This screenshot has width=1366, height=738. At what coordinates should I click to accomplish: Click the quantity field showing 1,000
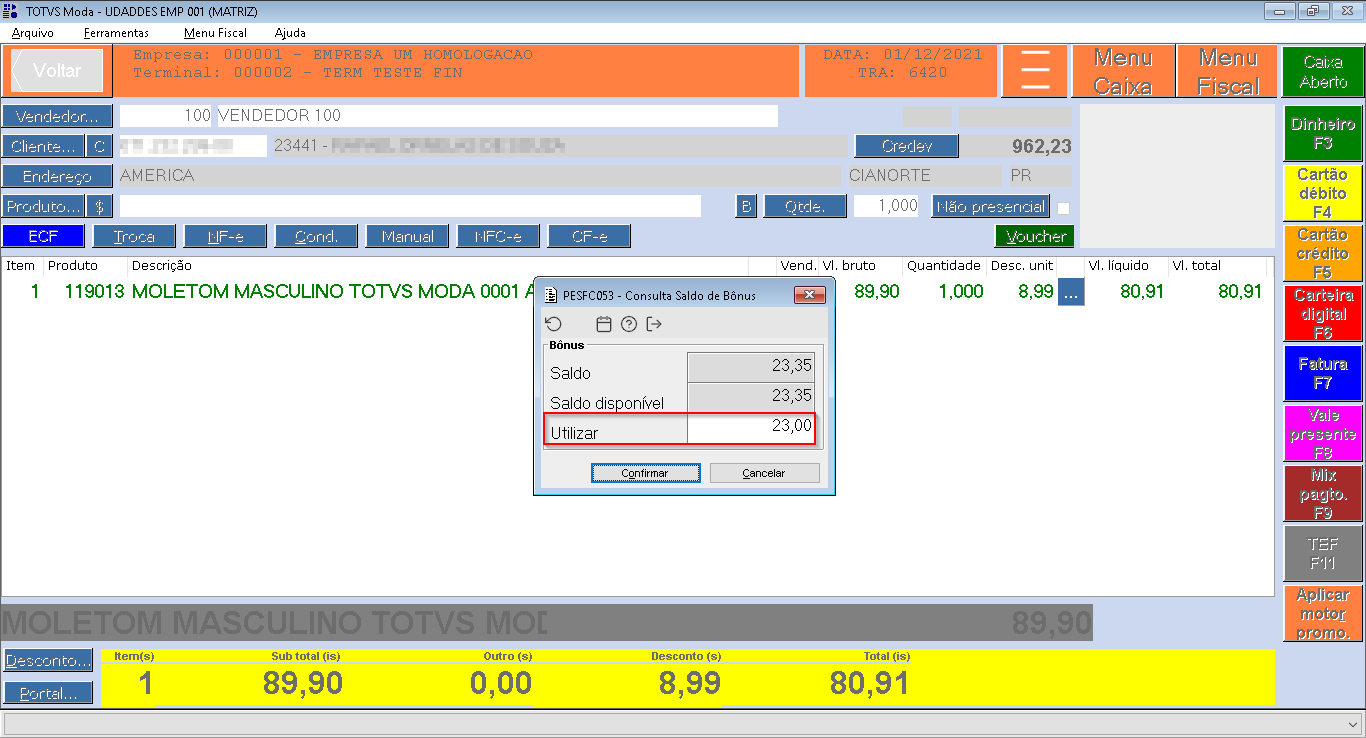884,206
